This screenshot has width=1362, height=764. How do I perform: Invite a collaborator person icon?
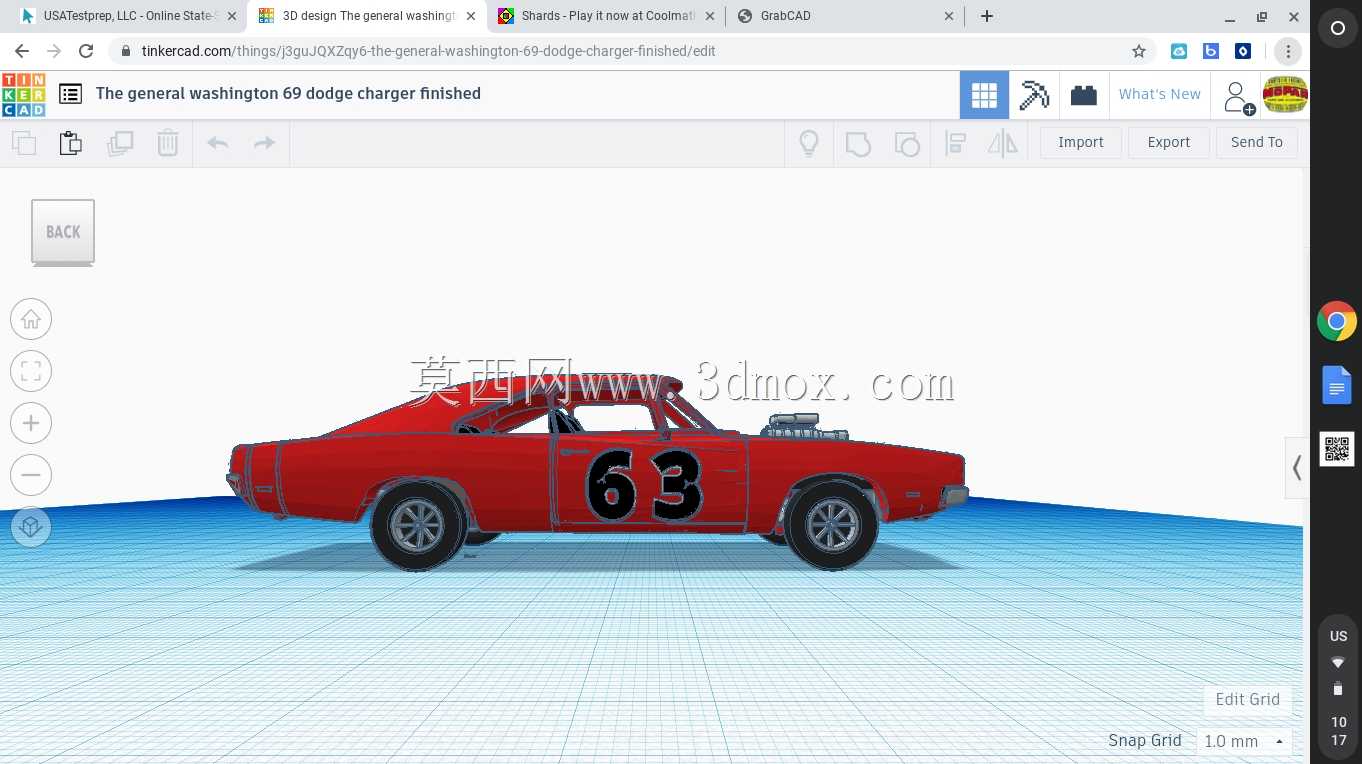pyautogui.click(x=1238, y=97)
